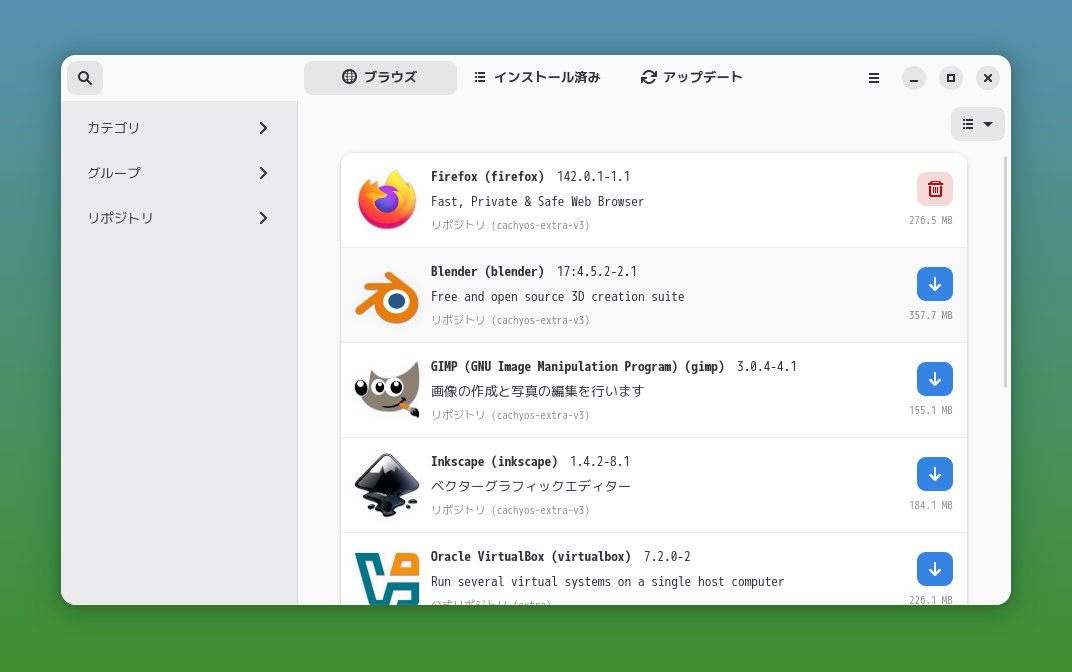The image size is (1072, 672).
Task: Click GIMP size 155.1 MB
Action: pyautogui.click(x=930, y=410)
